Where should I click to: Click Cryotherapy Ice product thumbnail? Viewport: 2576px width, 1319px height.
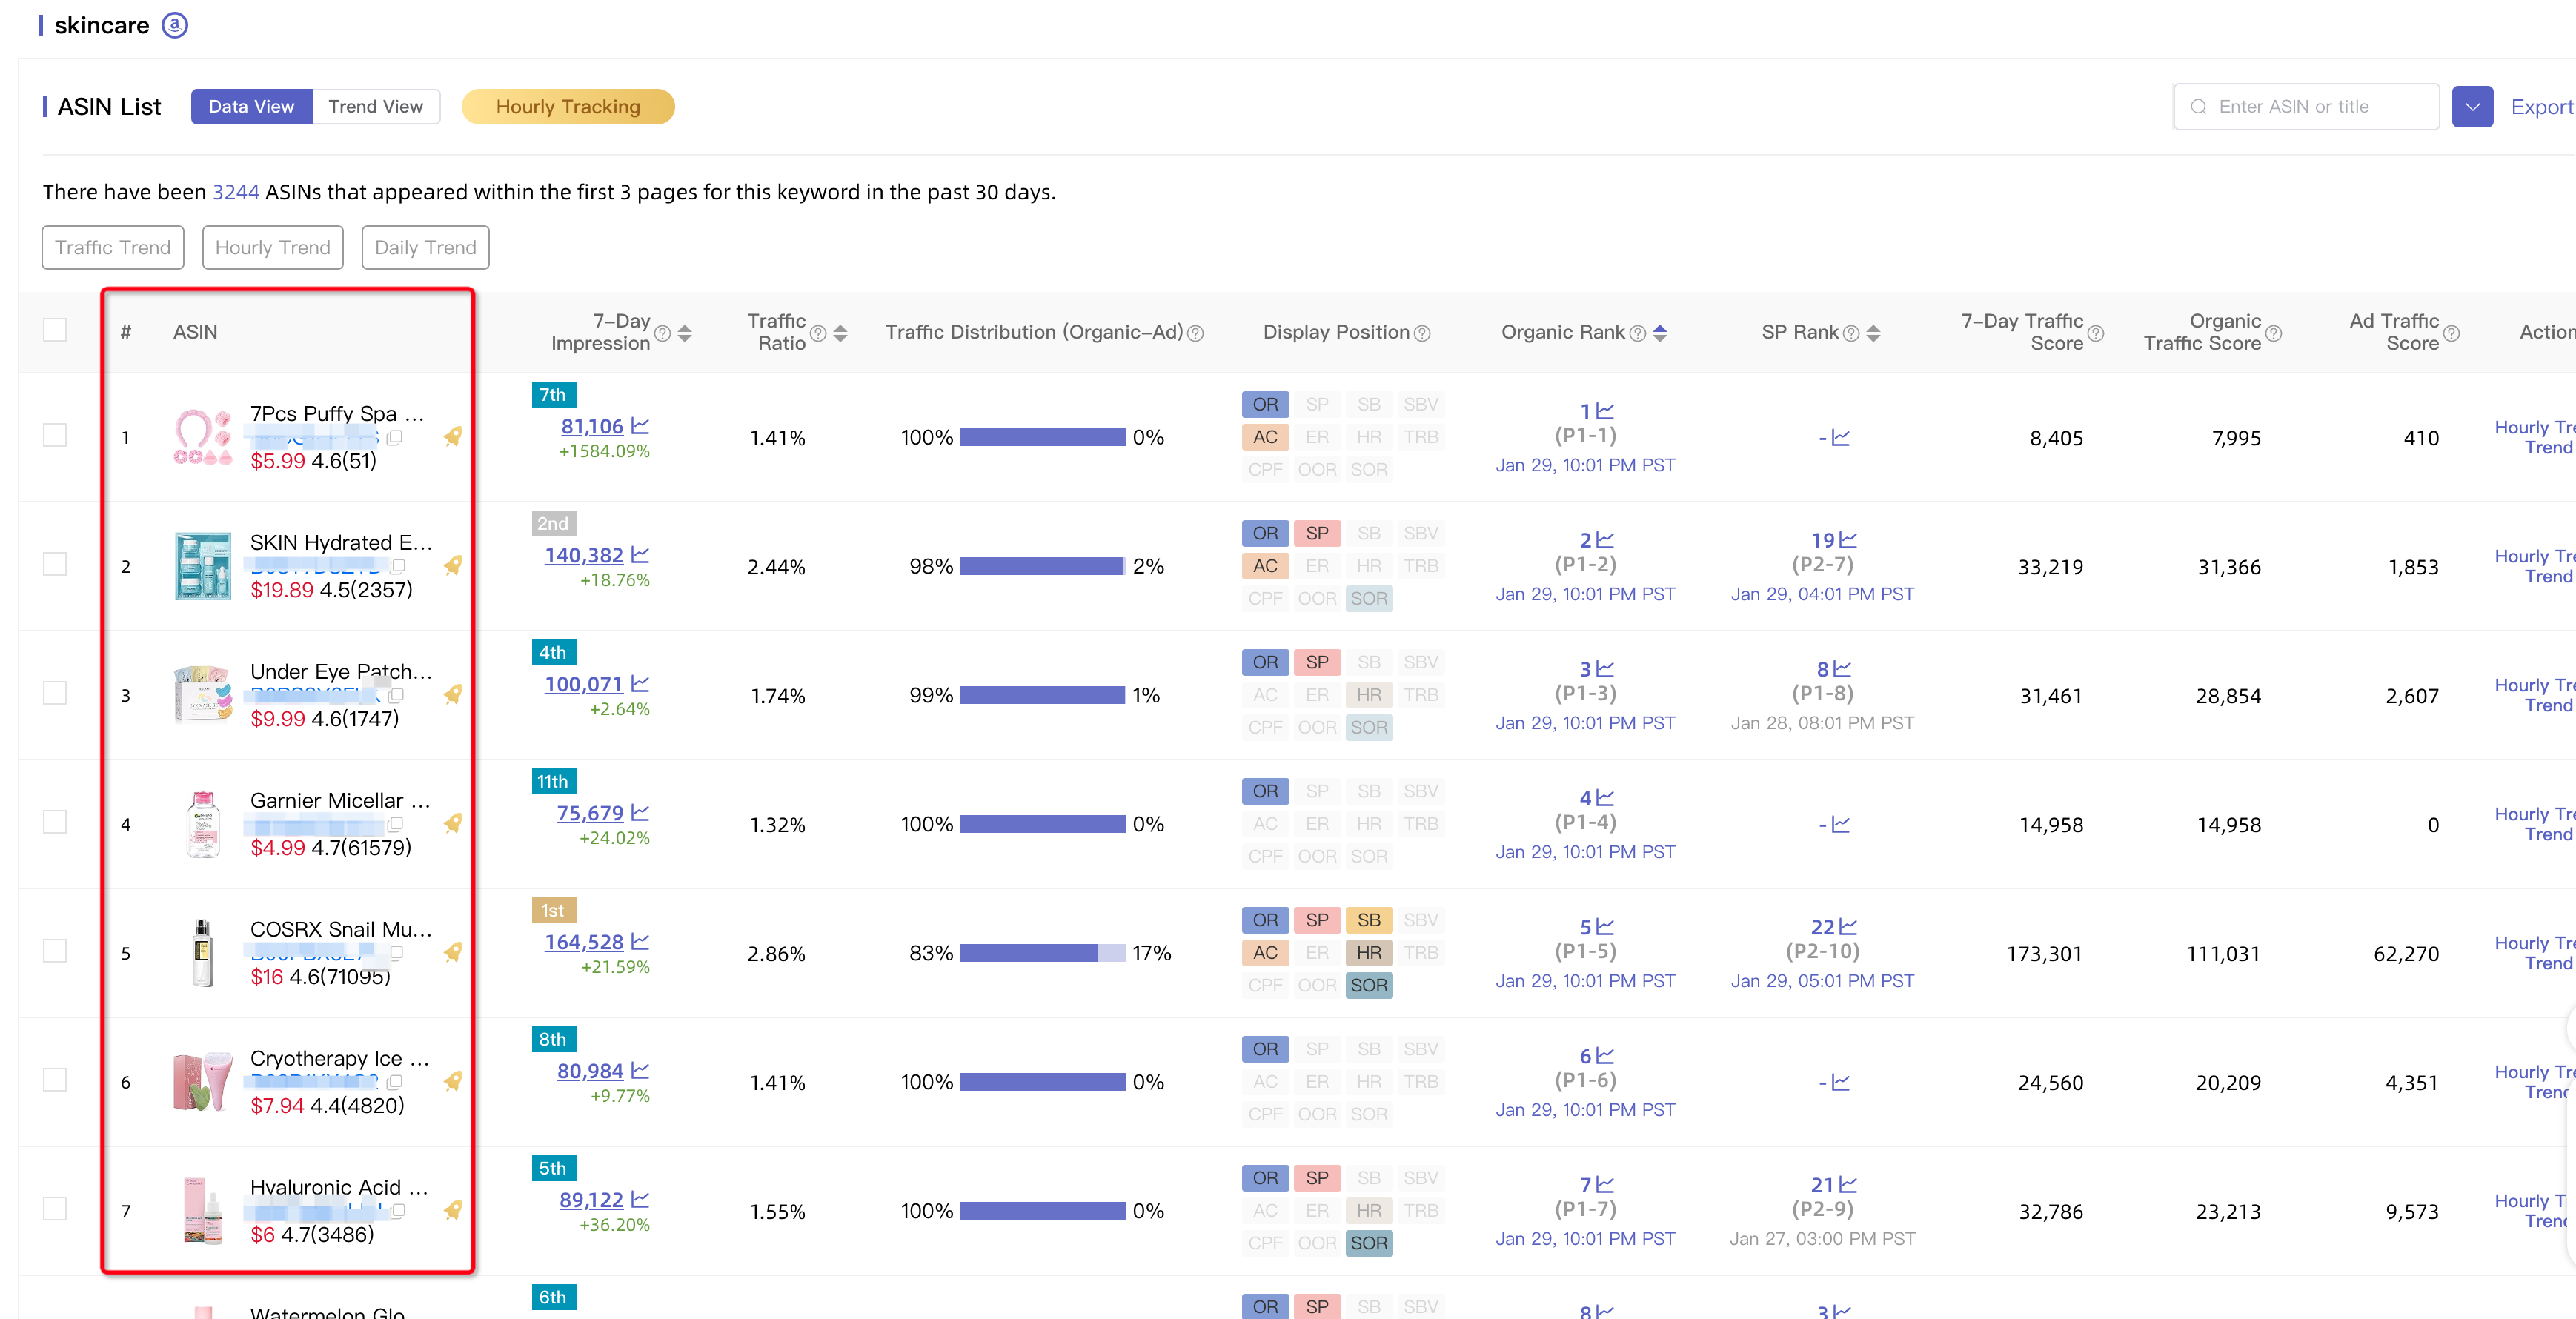point(203,1082)
